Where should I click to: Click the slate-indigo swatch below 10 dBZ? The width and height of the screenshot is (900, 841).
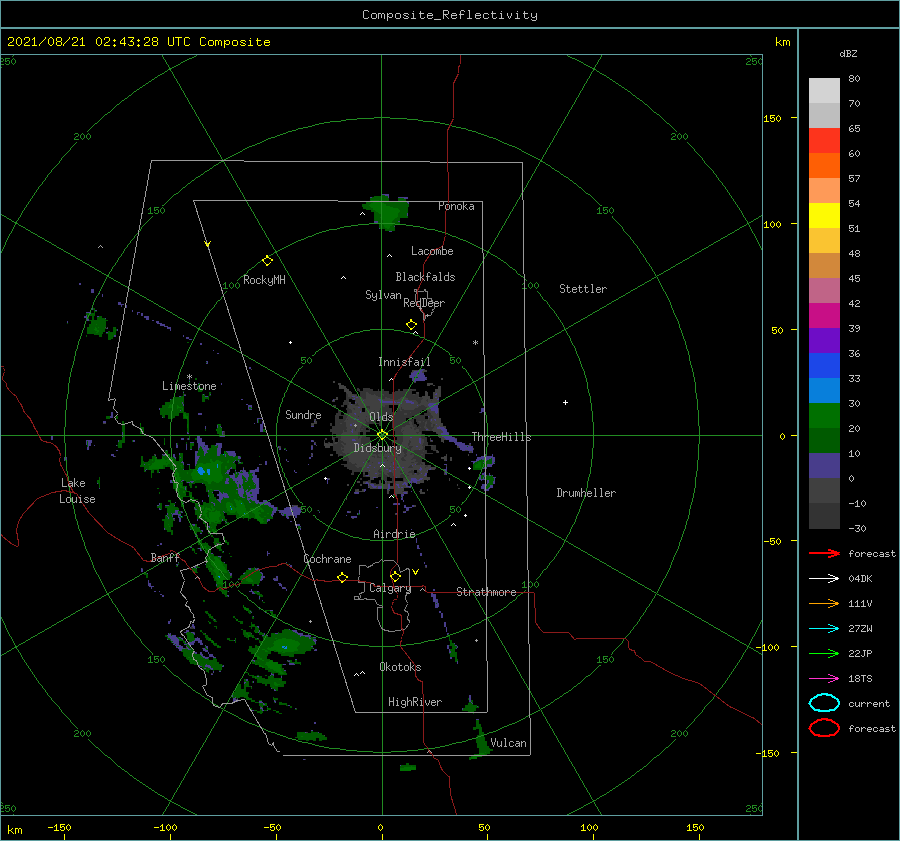click(x=824, y=466)
